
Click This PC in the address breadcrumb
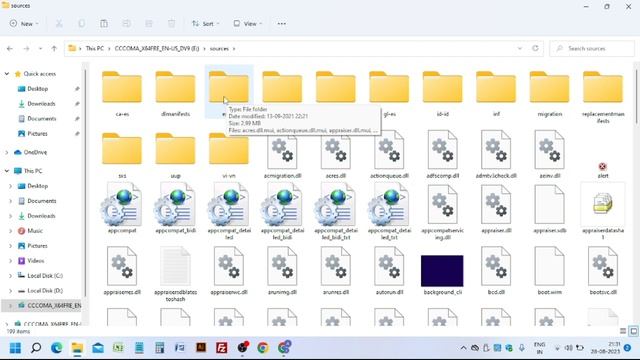point(95,49)
